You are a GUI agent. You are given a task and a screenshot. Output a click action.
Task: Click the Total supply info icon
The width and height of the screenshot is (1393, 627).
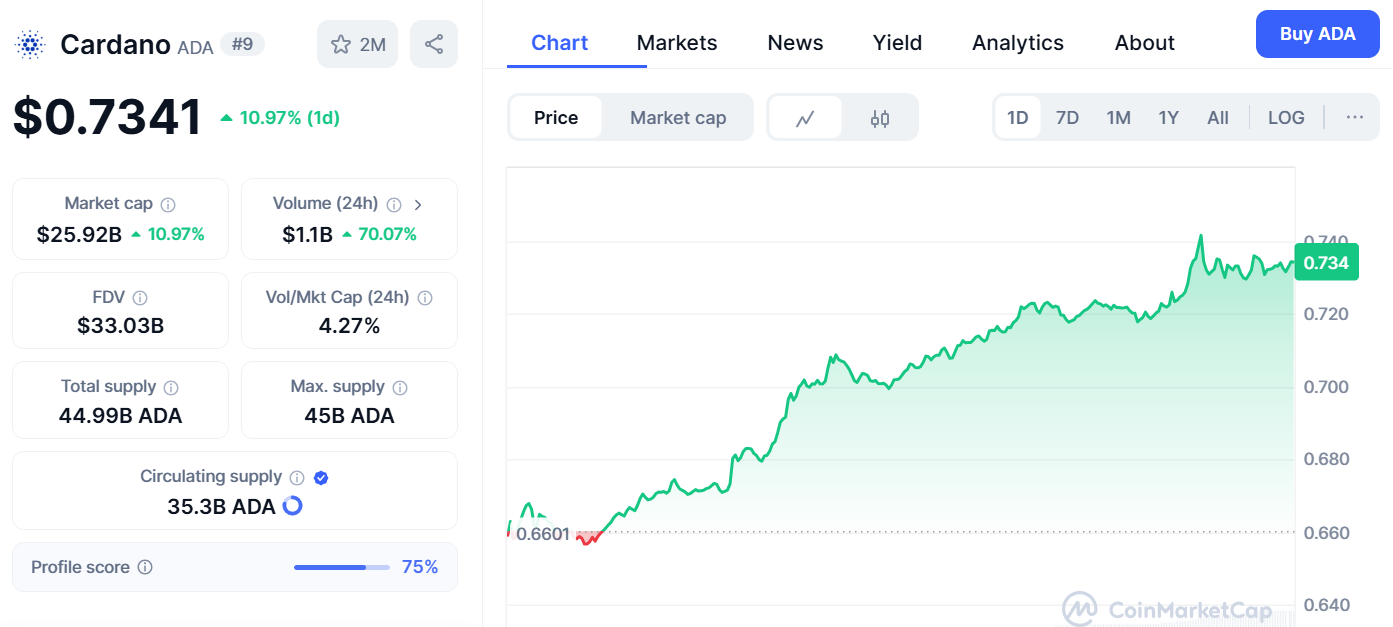[x=171, y=387]
